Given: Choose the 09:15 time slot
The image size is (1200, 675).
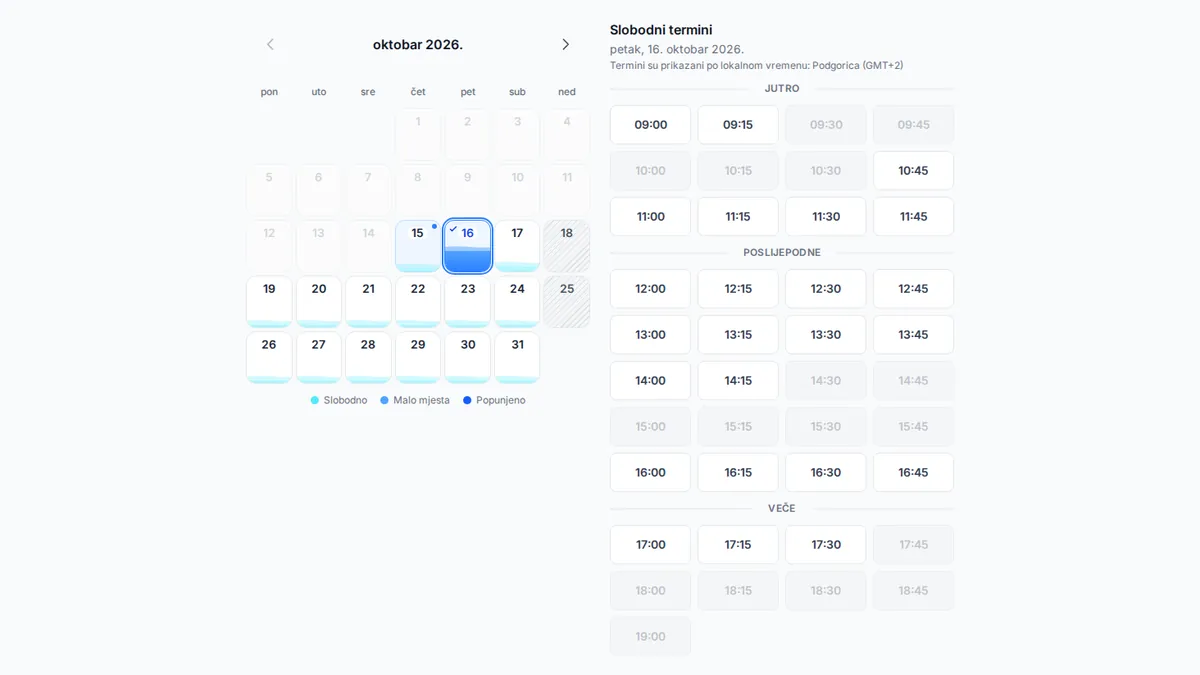Looking at the screenshot, I should tap(738, 125).
